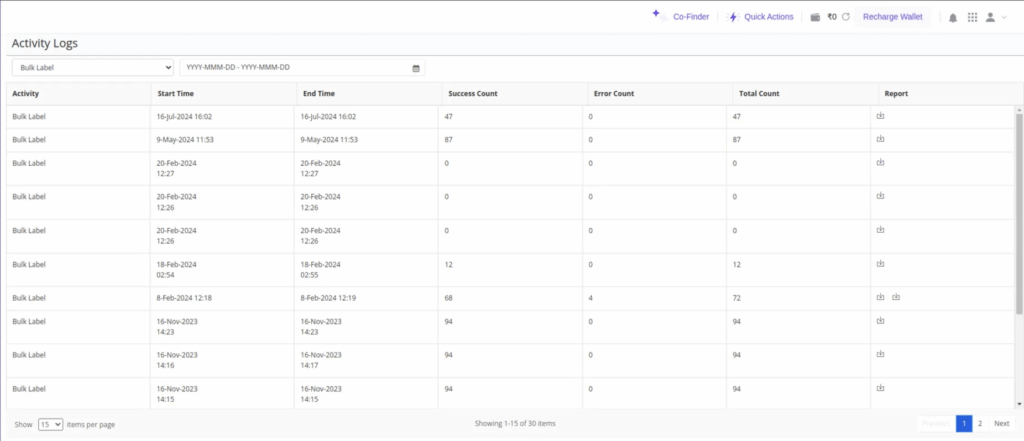Download report for 16-Jul-2024 16:02 entry
The width and height of the screenshot is (1024, 441).
click(x=881, y=116)
